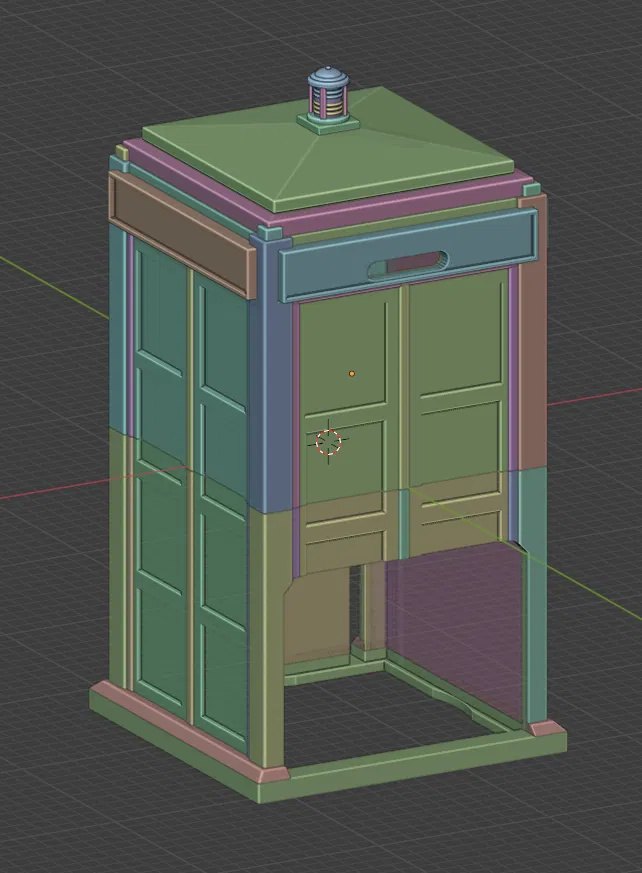Click the orange object origin dot
This screenshot has width=642, height=873.
point(352,374)
